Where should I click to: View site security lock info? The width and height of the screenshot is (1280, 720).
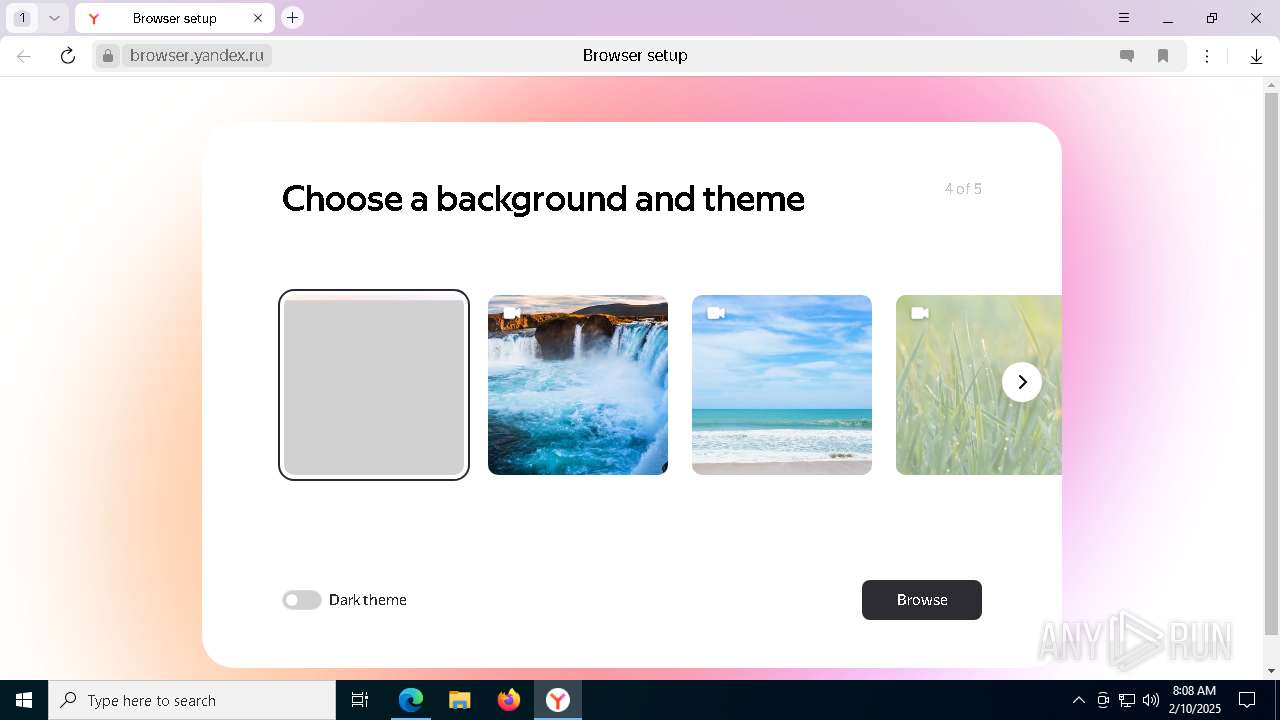pos(108,56)
